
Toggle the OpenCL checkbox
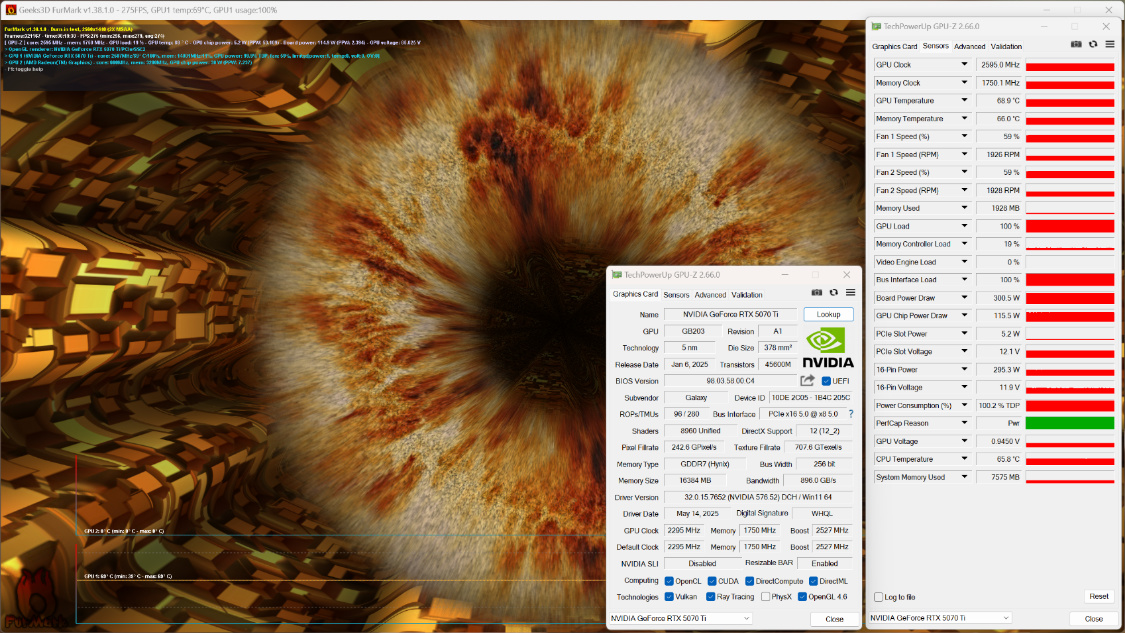(669, 581)
